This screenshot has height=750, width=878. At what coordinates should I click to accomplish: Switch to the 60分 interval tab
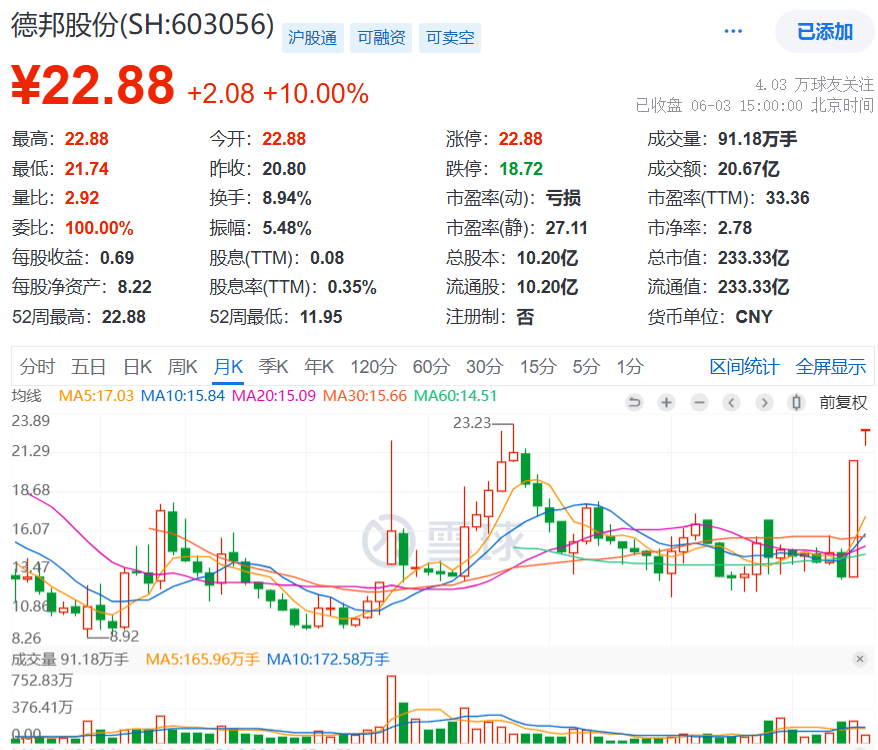pos(431,366)
